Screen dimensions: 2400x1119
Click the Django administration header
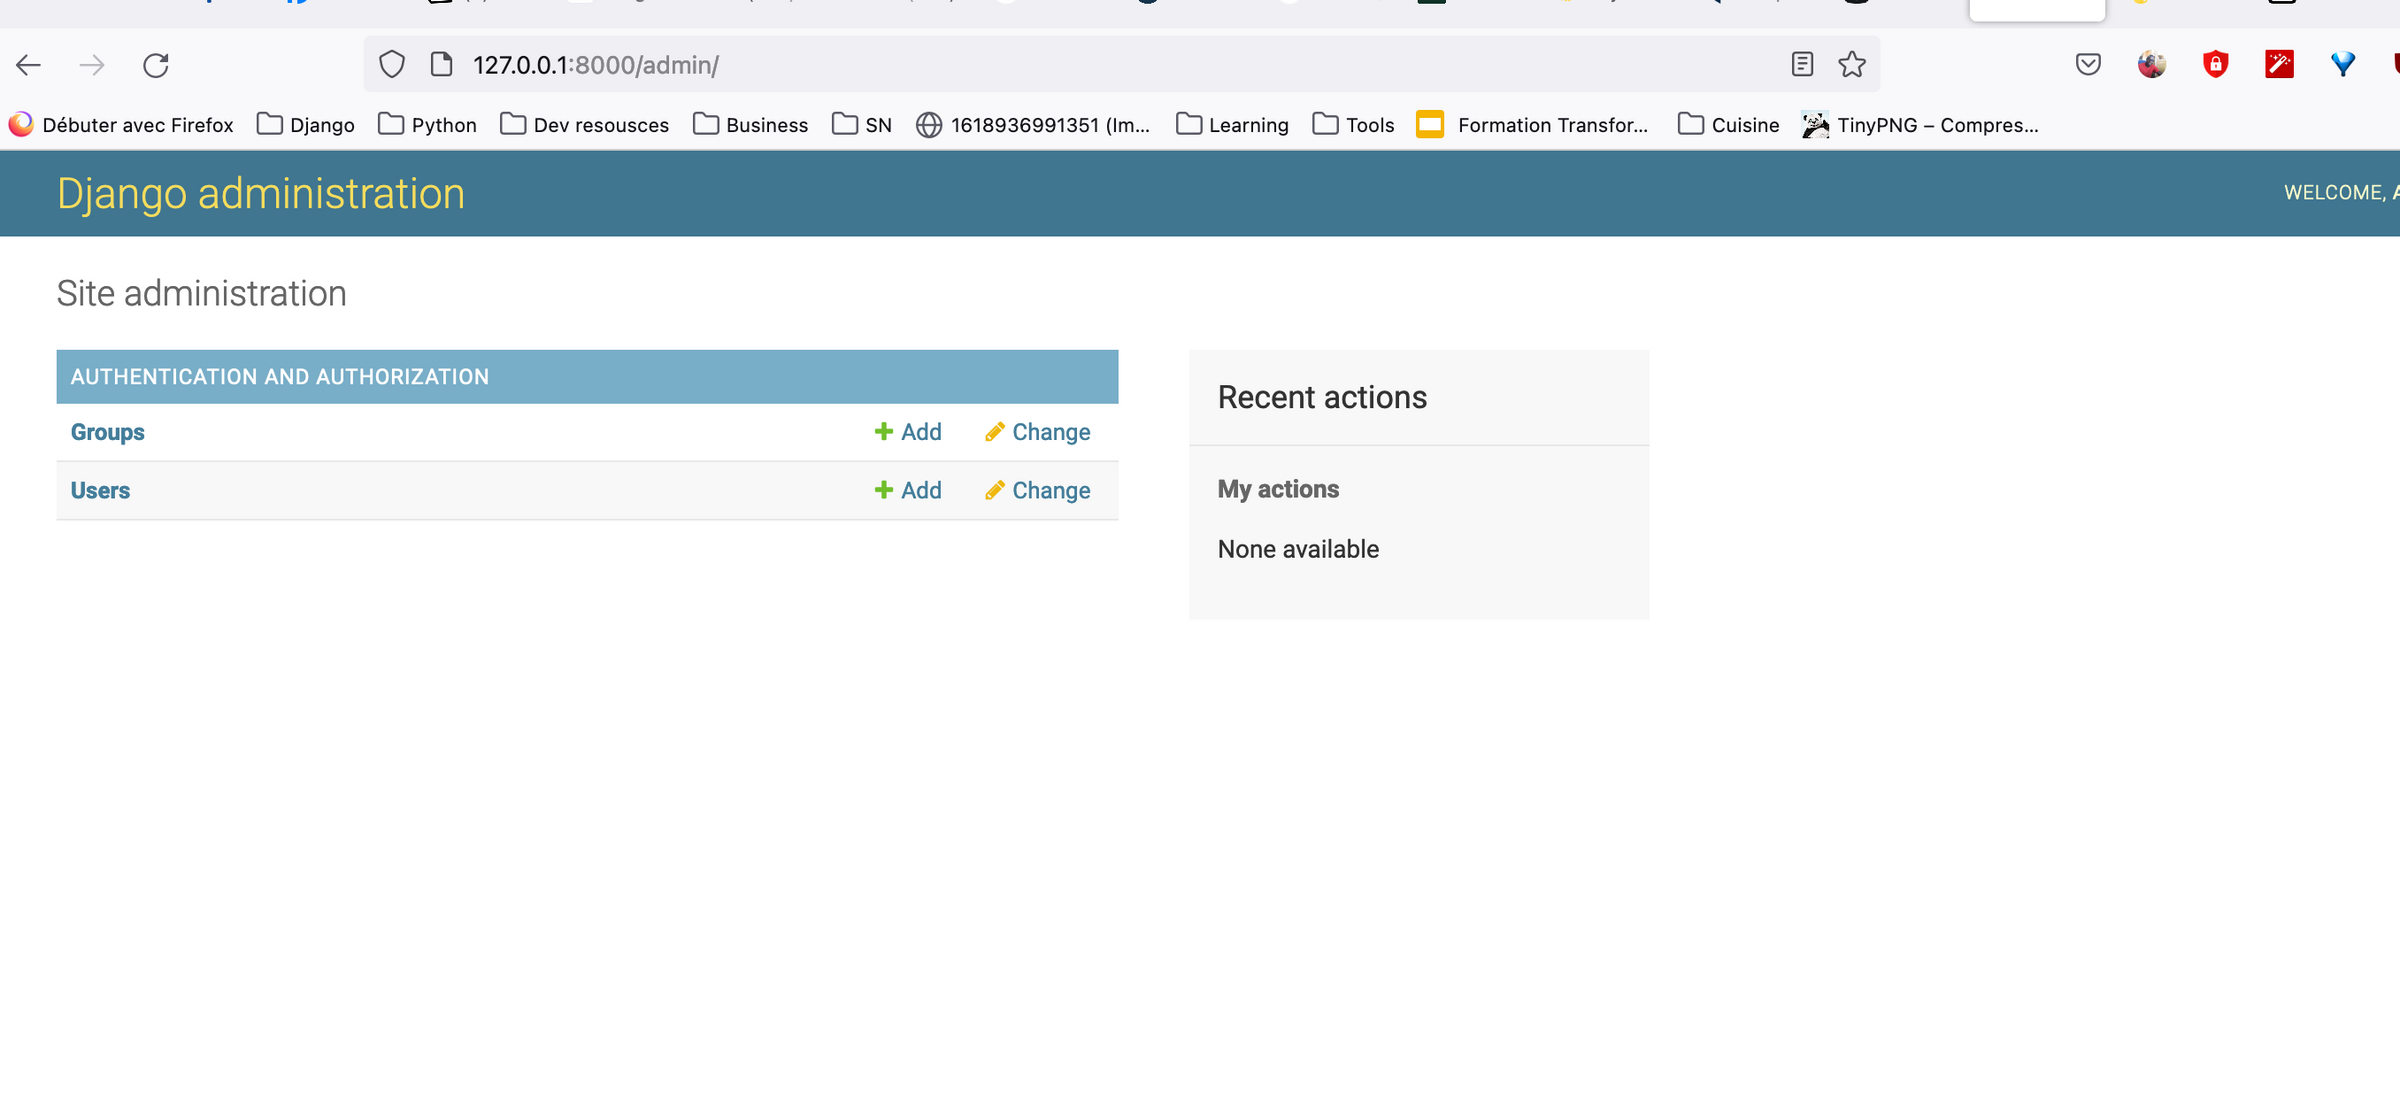[261, 193]
